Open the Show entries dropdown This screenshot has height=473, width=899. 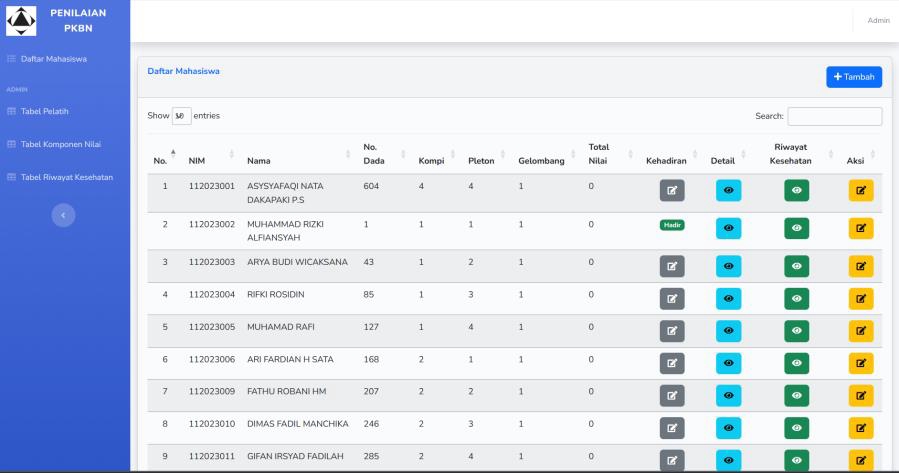pos(181,116)
